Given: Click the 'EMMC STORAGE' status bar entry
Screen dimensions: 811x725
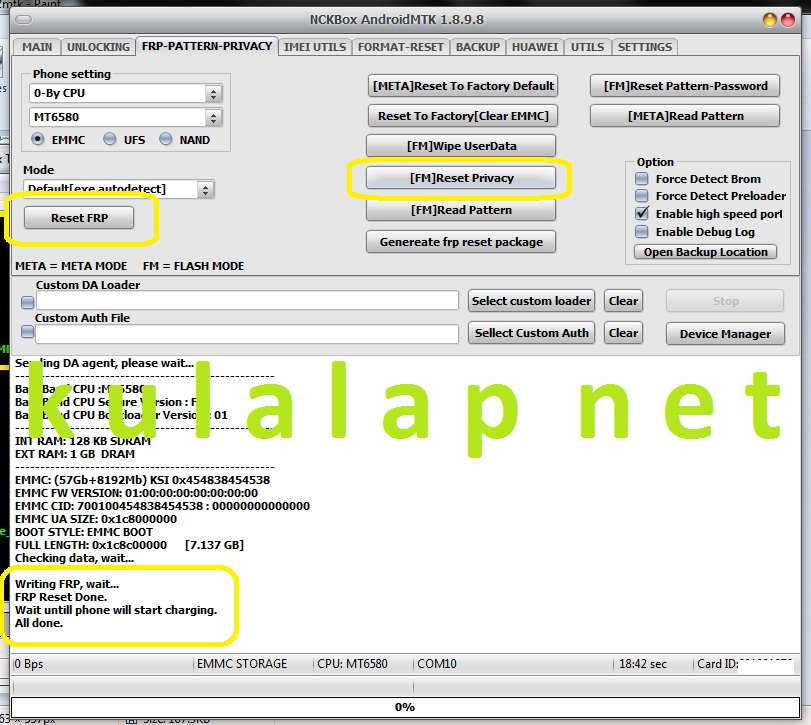Looking at the screenshot, I should pos(242,663).
